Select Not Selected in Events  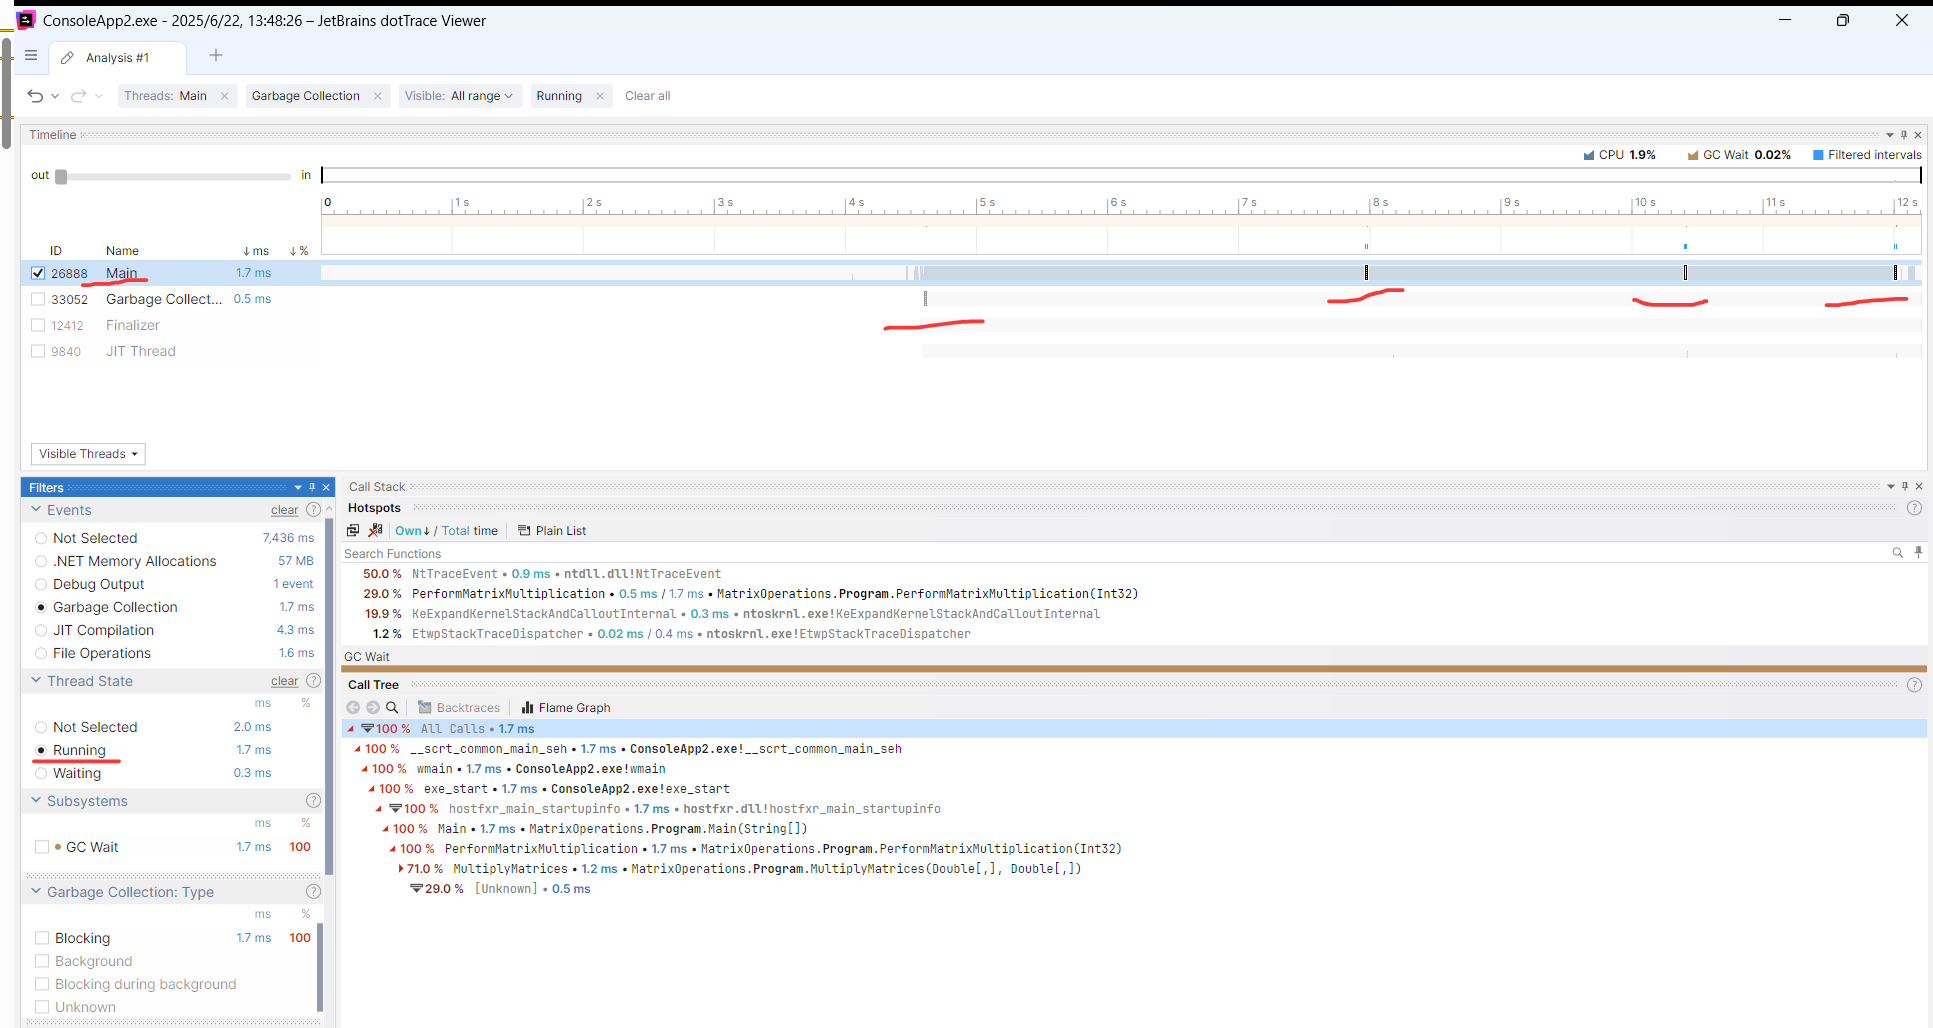point(41,538)
